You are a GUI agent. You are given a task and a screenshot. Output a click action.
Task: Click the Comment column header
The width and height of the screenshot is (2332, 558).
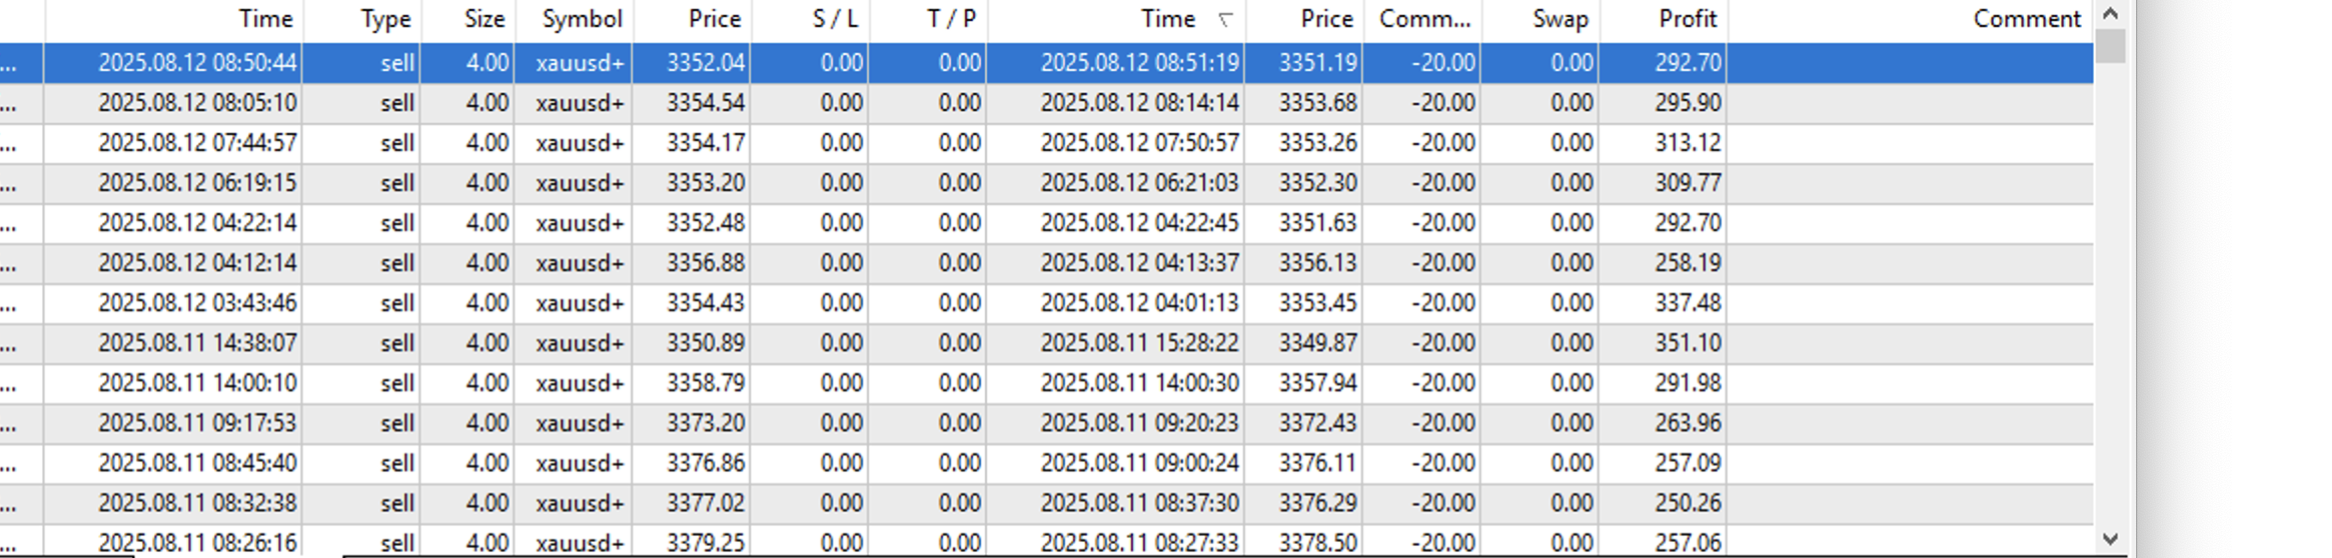2026,19
